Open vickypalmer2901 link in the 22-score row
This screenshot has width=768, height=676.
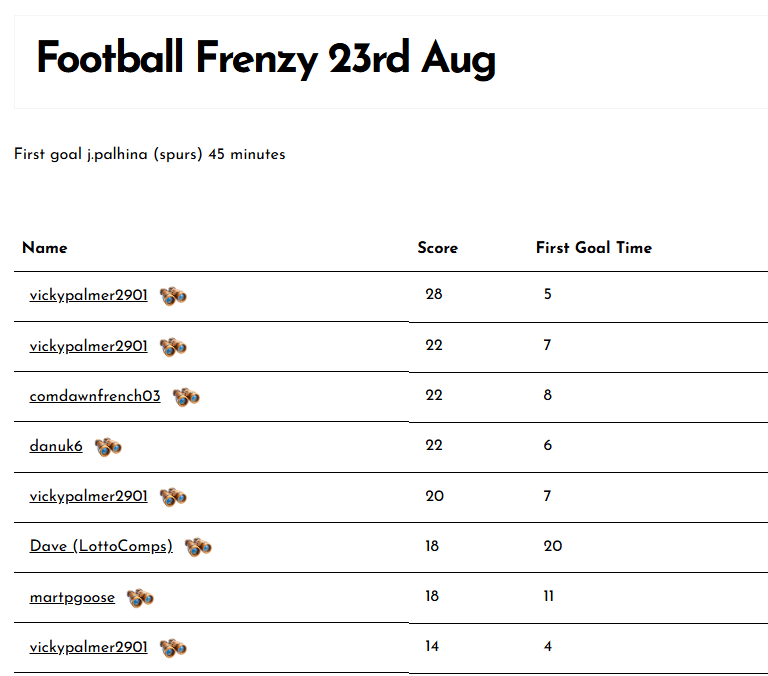pos(88,346)
